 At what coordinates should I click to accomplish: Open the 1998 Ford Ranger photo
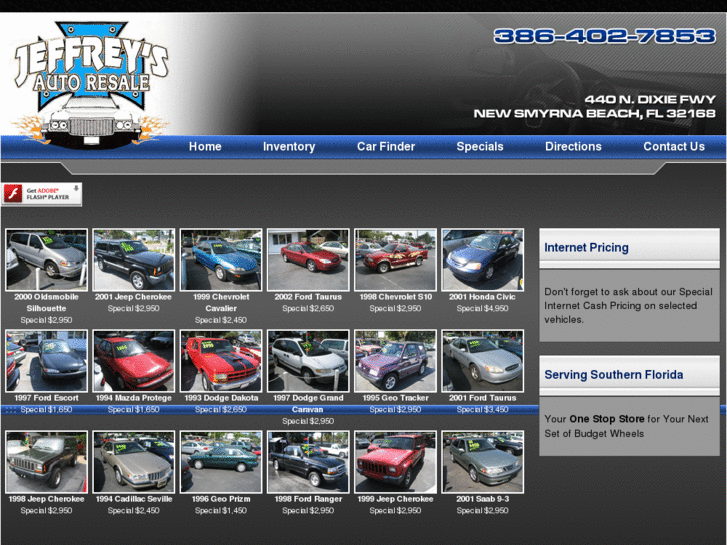[x=308, y=462]
